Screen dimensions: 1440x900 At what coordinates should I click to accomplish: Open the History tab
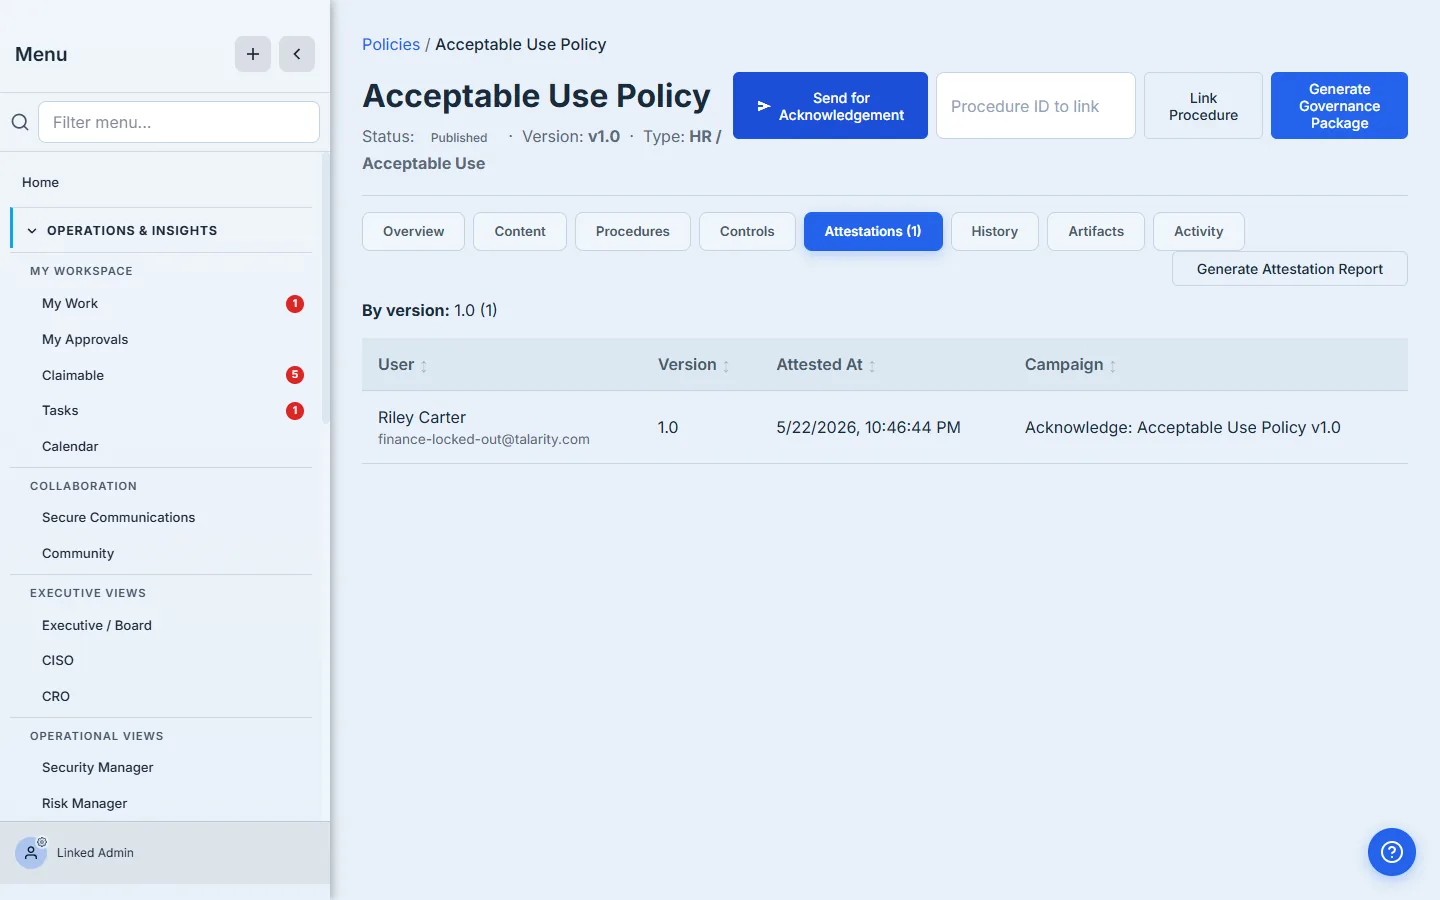point(995,231)
